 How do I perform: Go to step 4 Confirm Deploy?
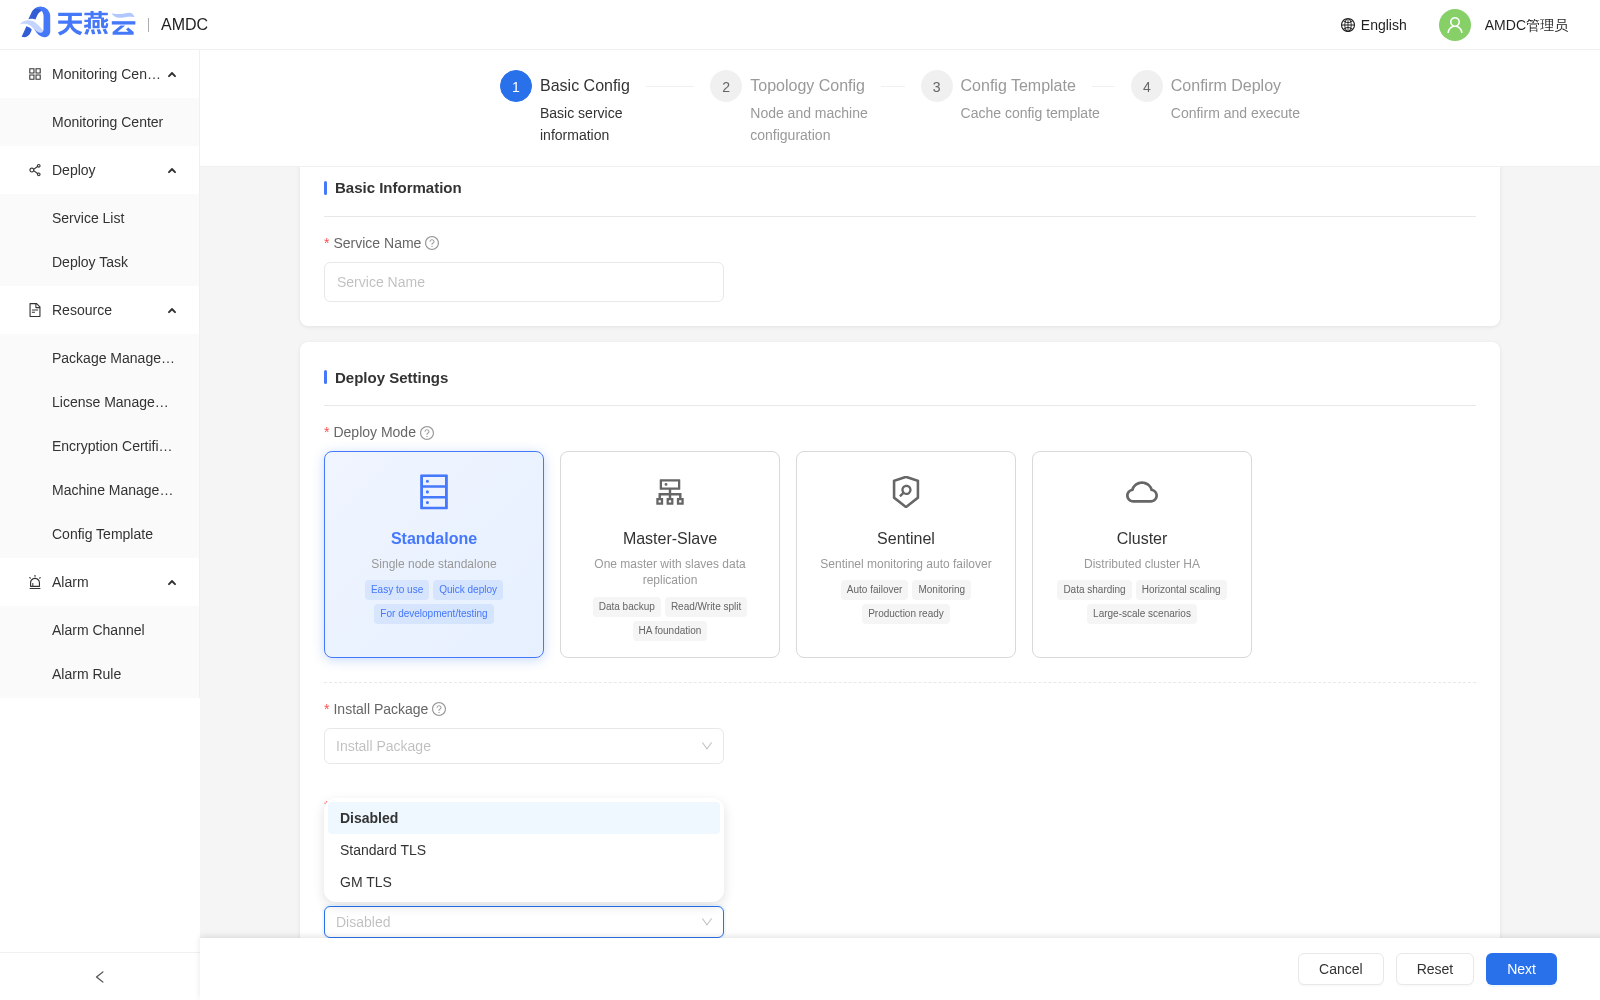point(1216,97)
